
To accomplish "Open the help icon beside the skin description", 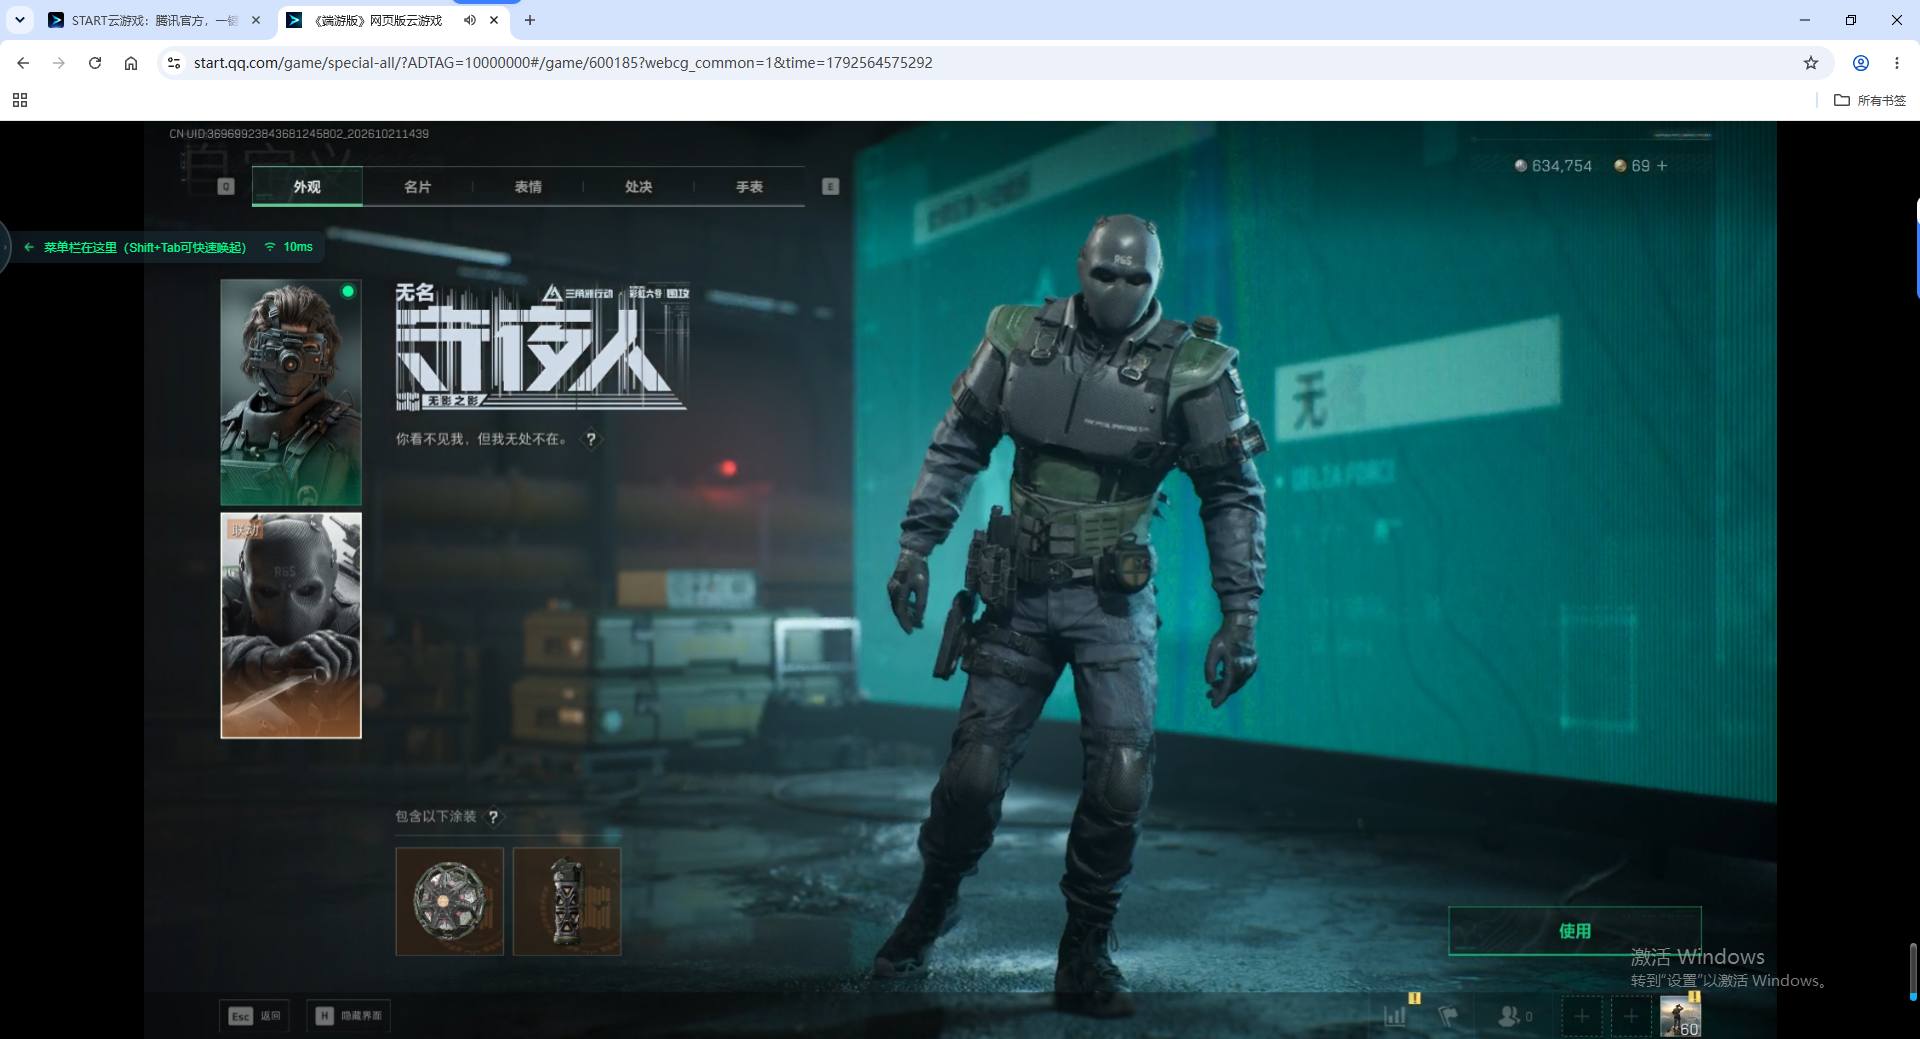I will [x=591, y=439].
